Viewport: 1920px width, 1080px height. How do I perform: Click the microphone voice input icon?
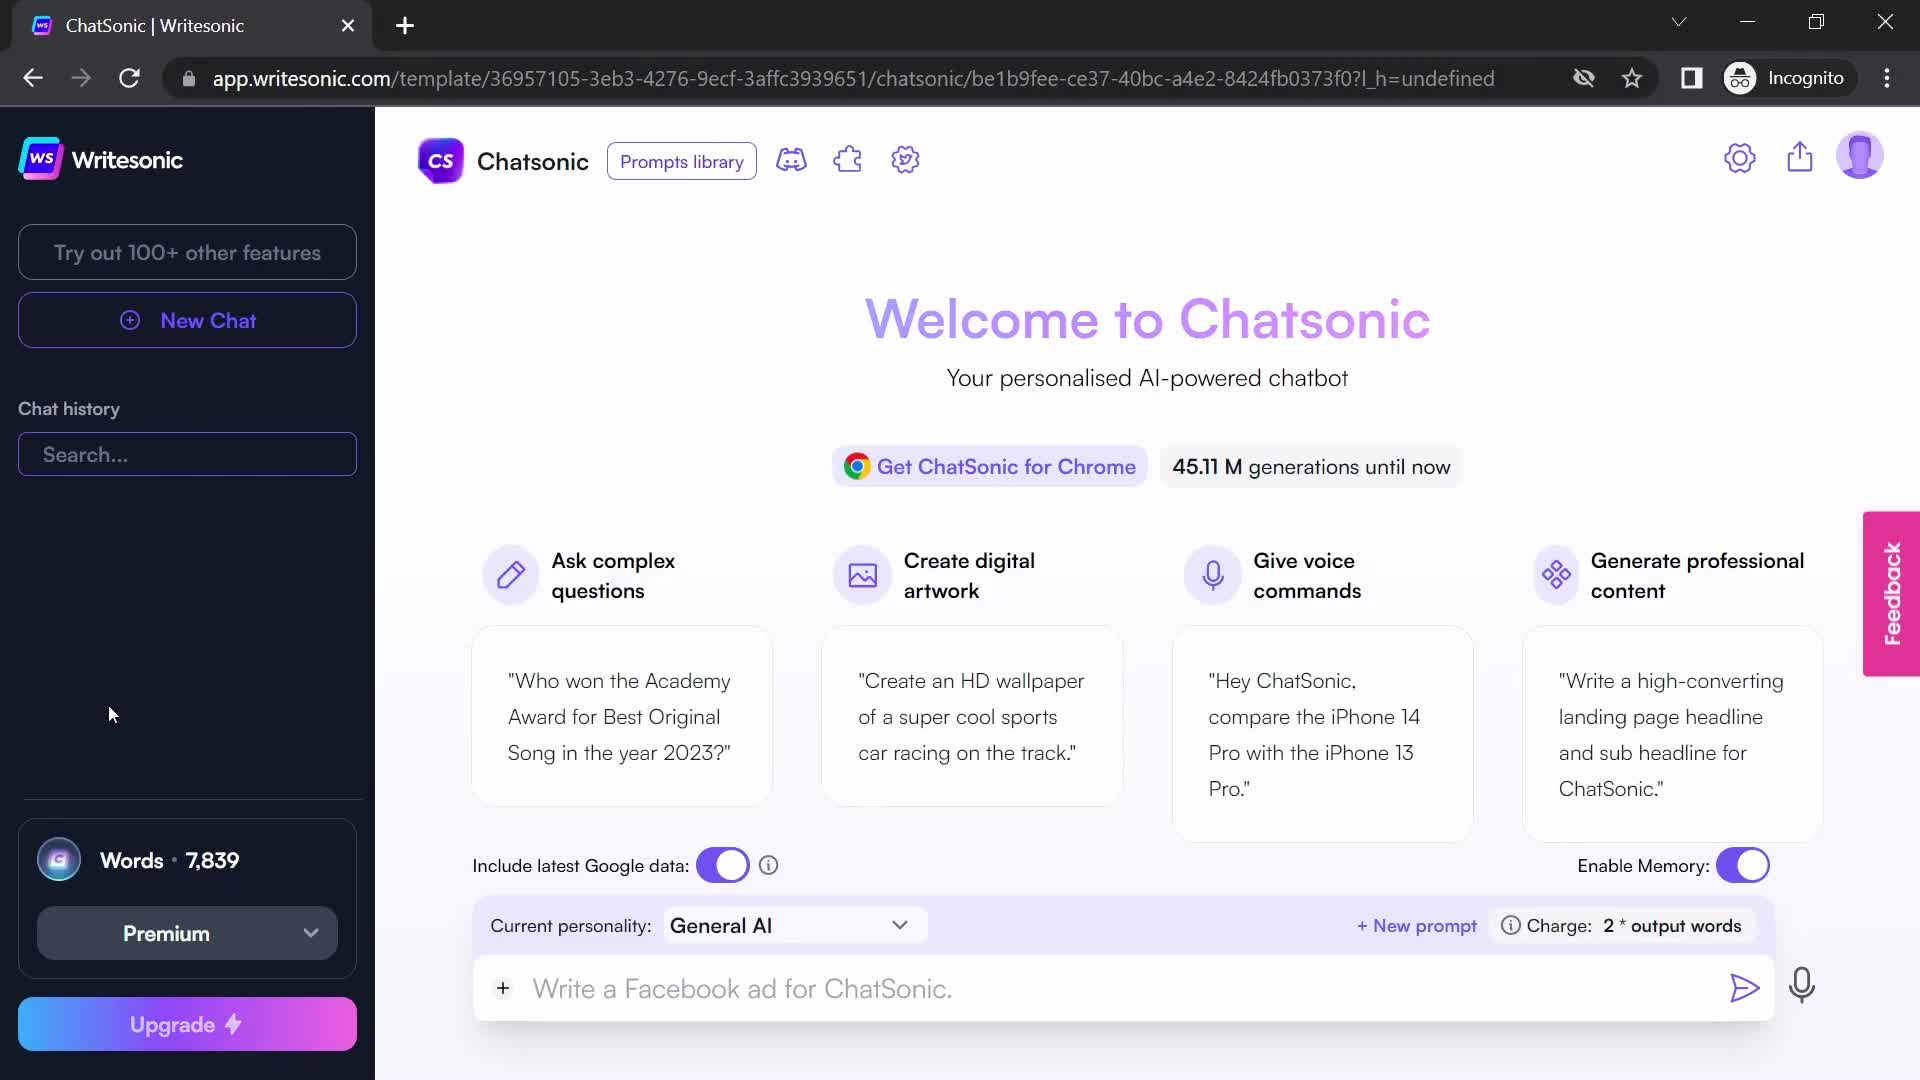point(1803,988)
